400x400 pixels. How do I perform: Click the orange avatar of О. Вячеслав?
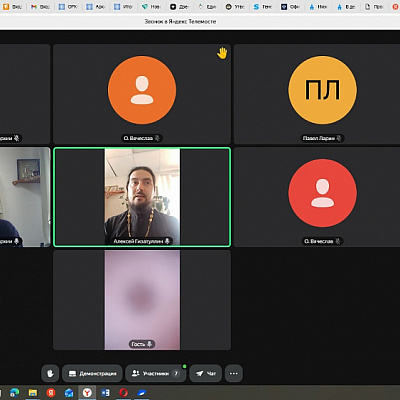click(x=142, y=90)
